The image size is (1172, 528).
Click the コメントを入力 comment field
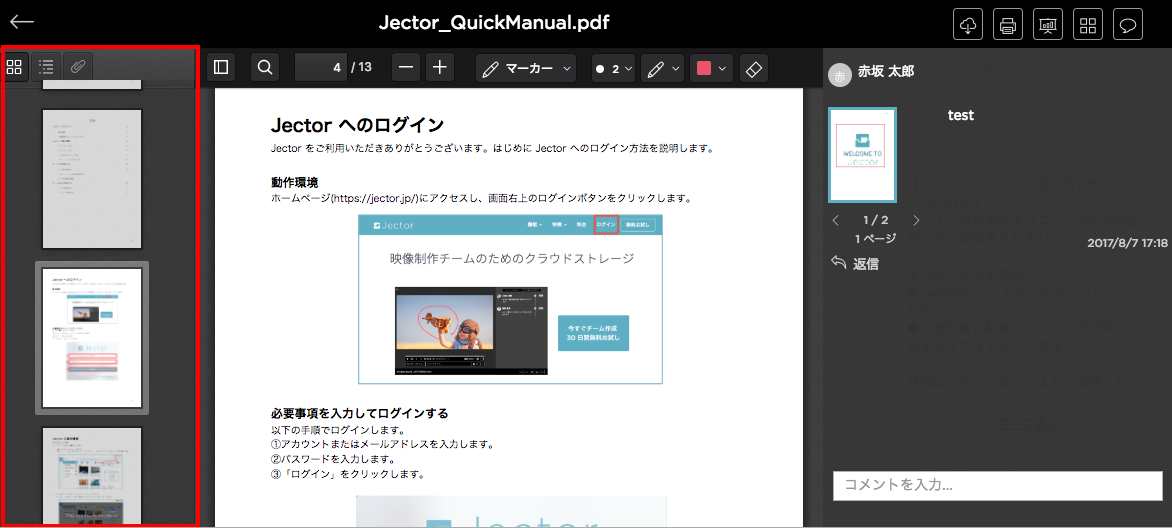[x=998, y=485]
